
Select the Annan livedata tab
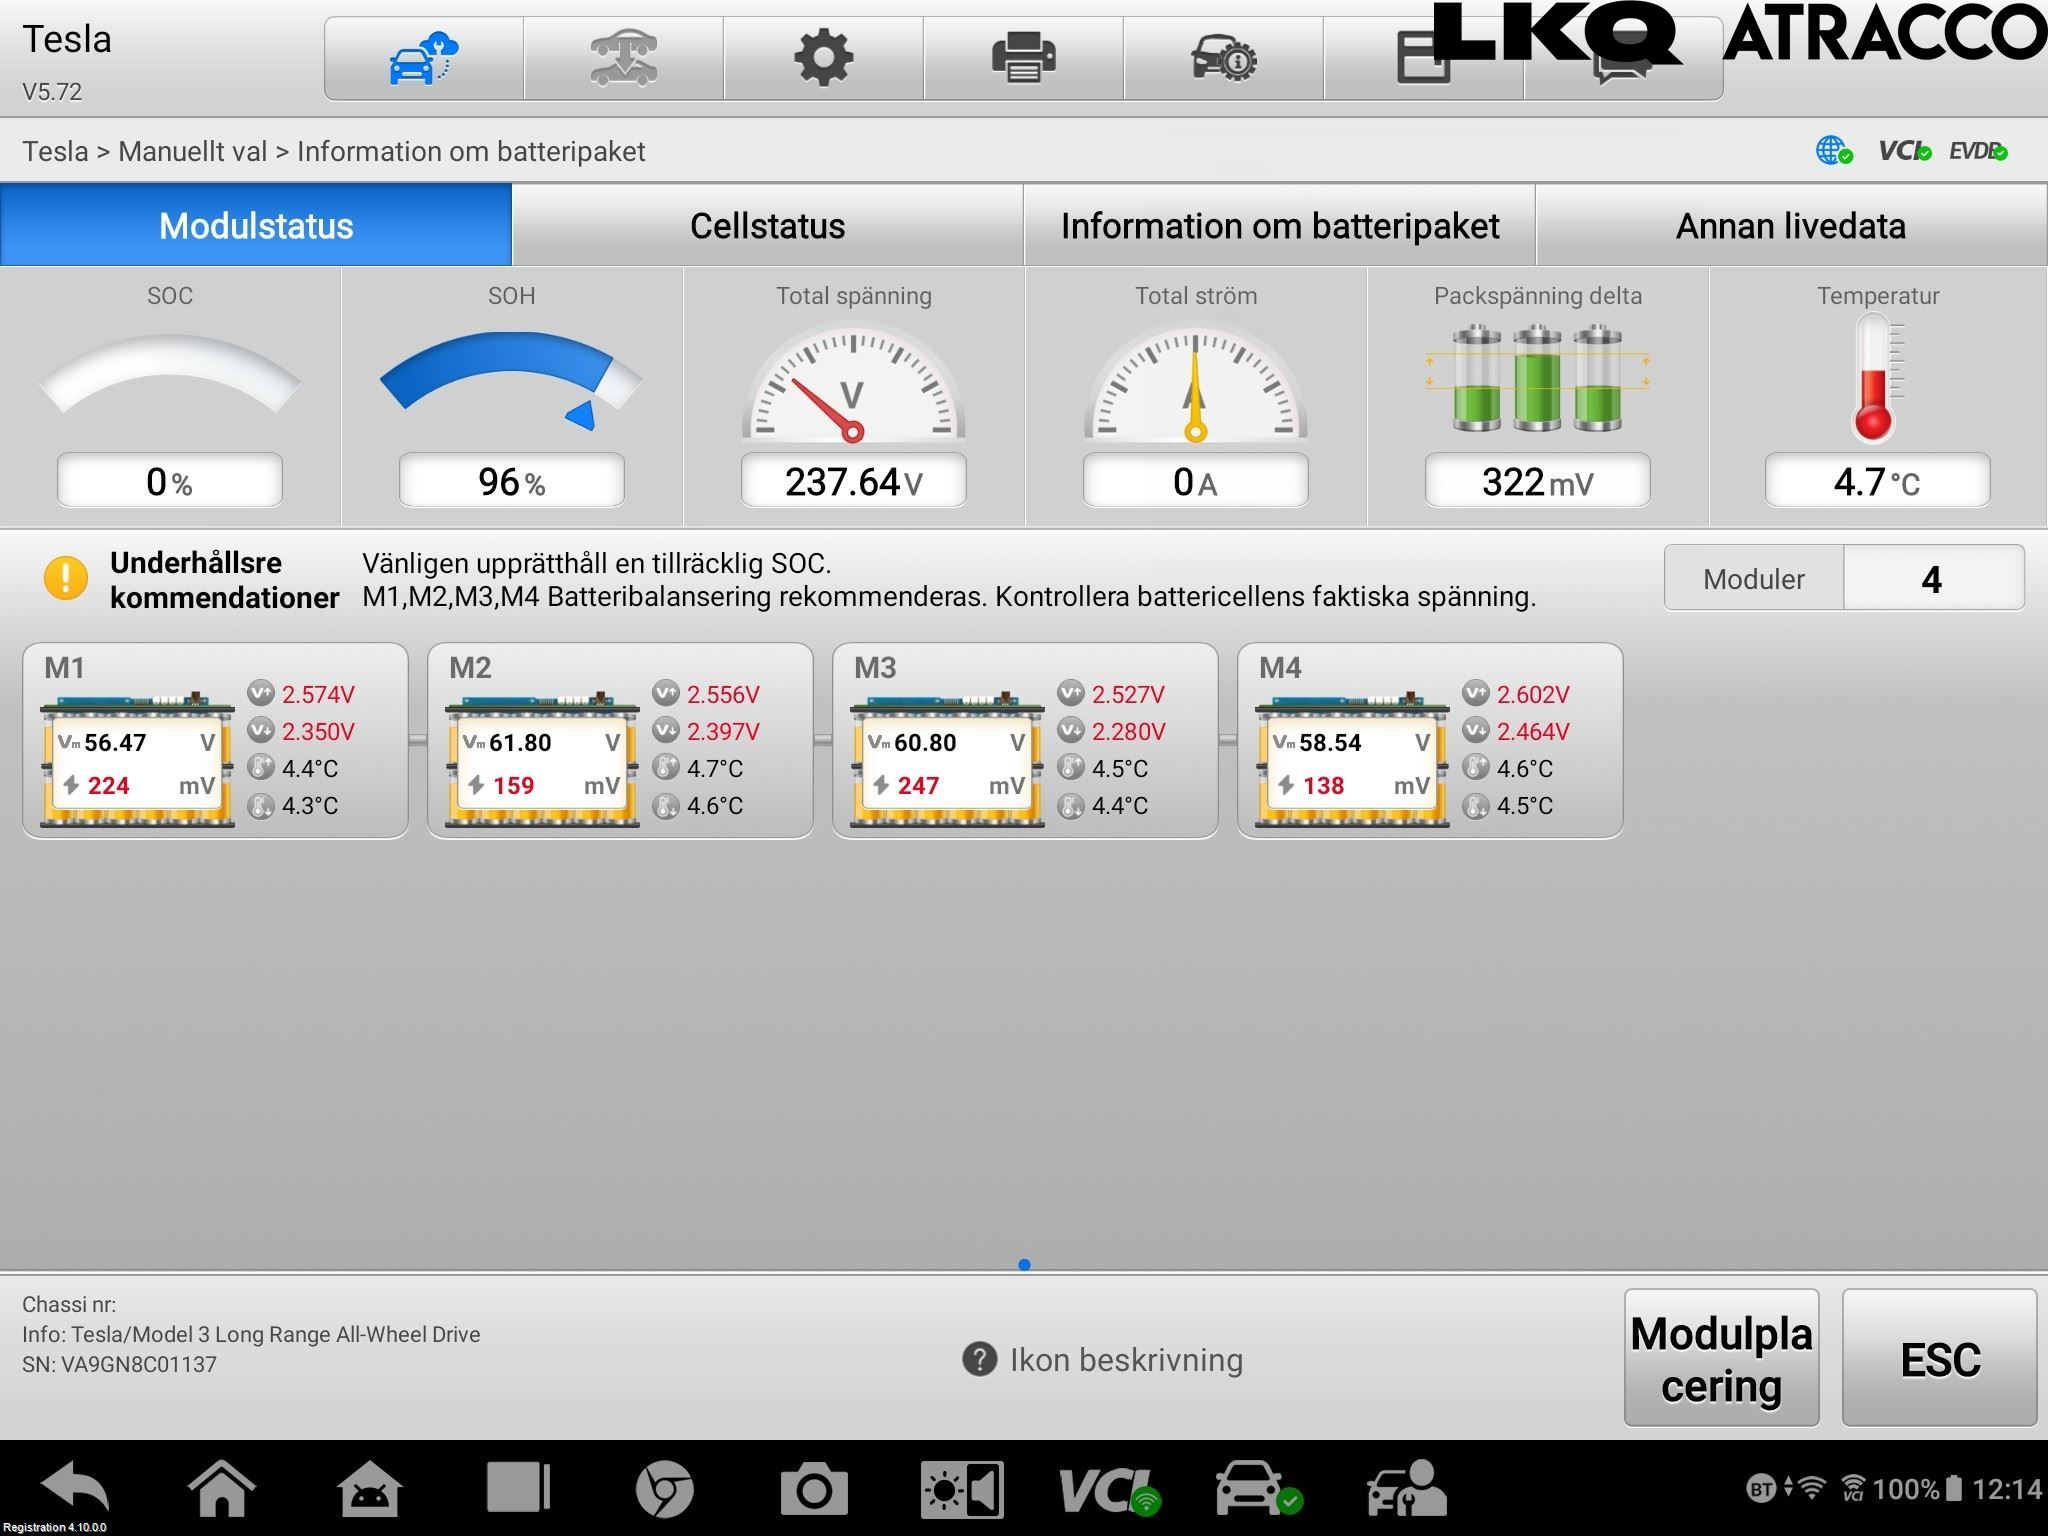(1790, 225)
